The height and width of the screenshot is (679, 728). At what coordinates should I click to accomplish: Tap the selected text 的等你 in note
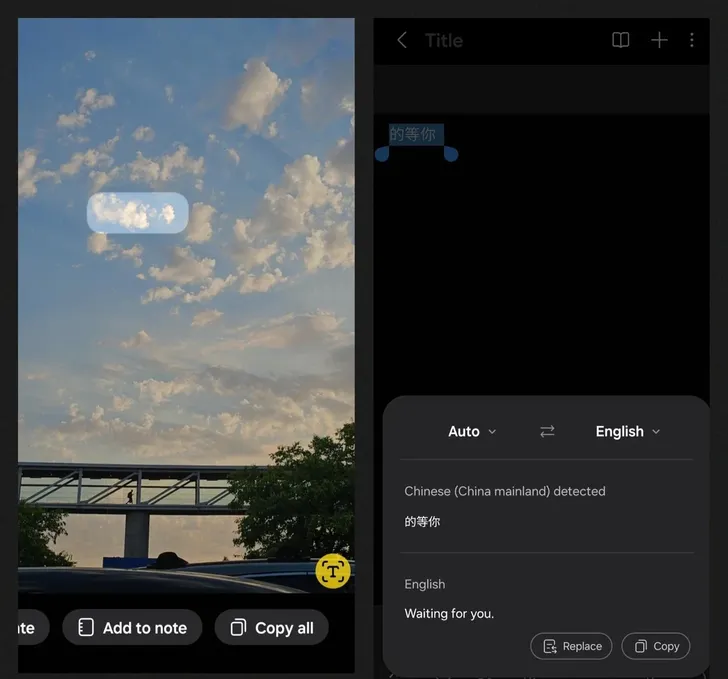tap(415, 134)
